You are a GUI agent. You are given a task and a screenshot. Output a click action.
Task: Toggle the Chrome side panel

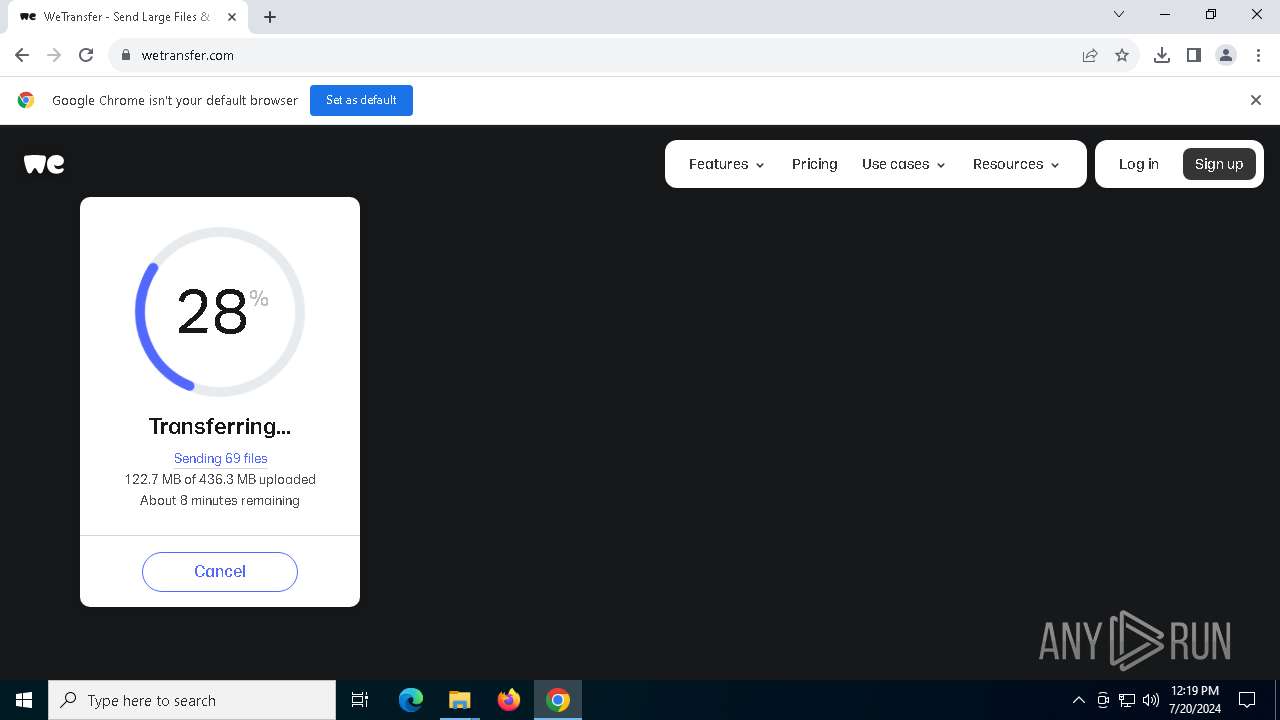click(x=1194, y=55)
